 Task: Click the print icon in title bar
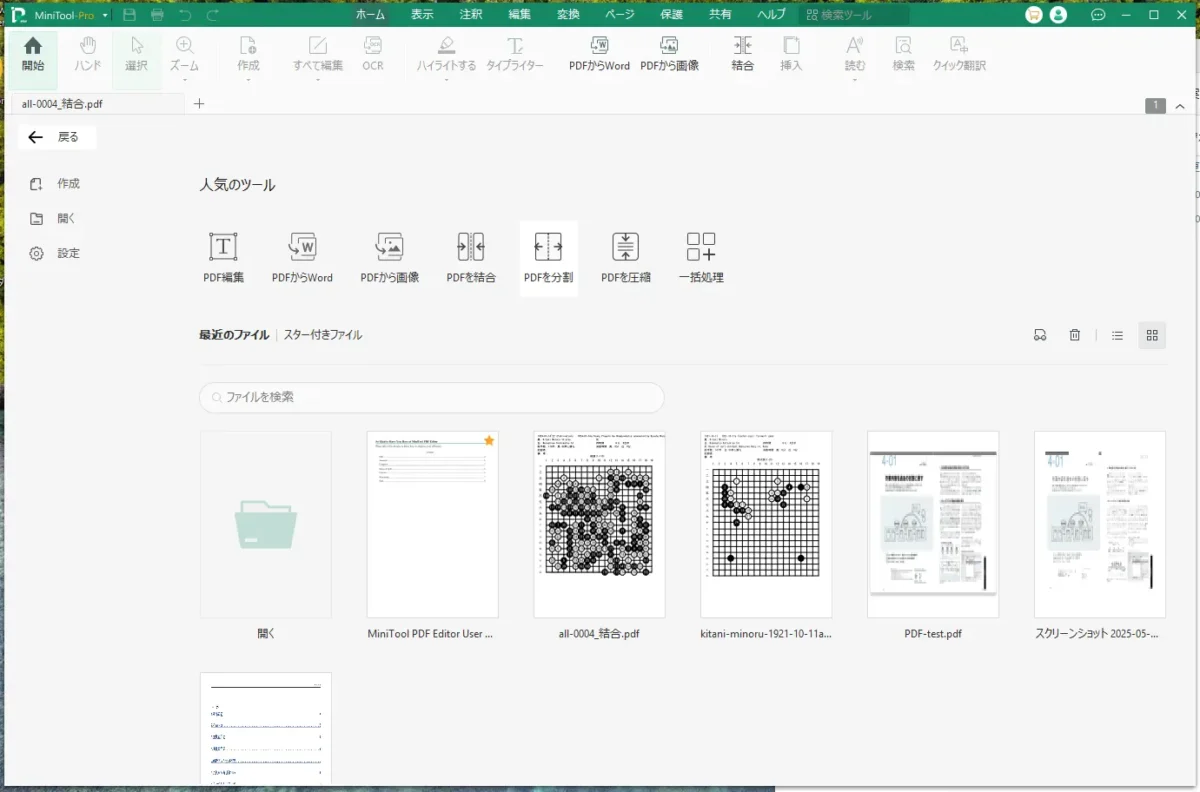click(157, 15)
